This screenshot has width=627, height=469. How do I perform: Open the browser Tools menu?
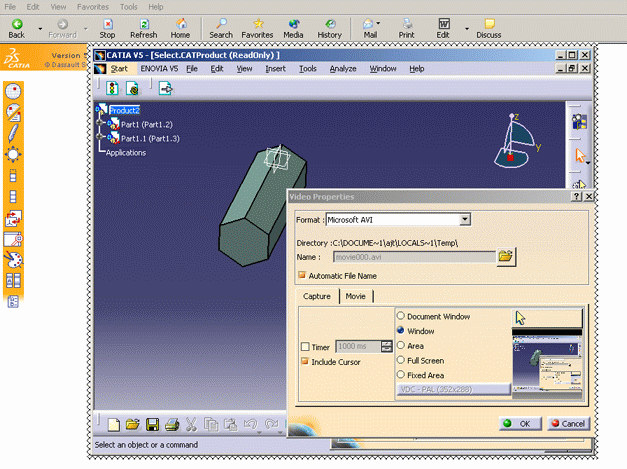[128, 7]
